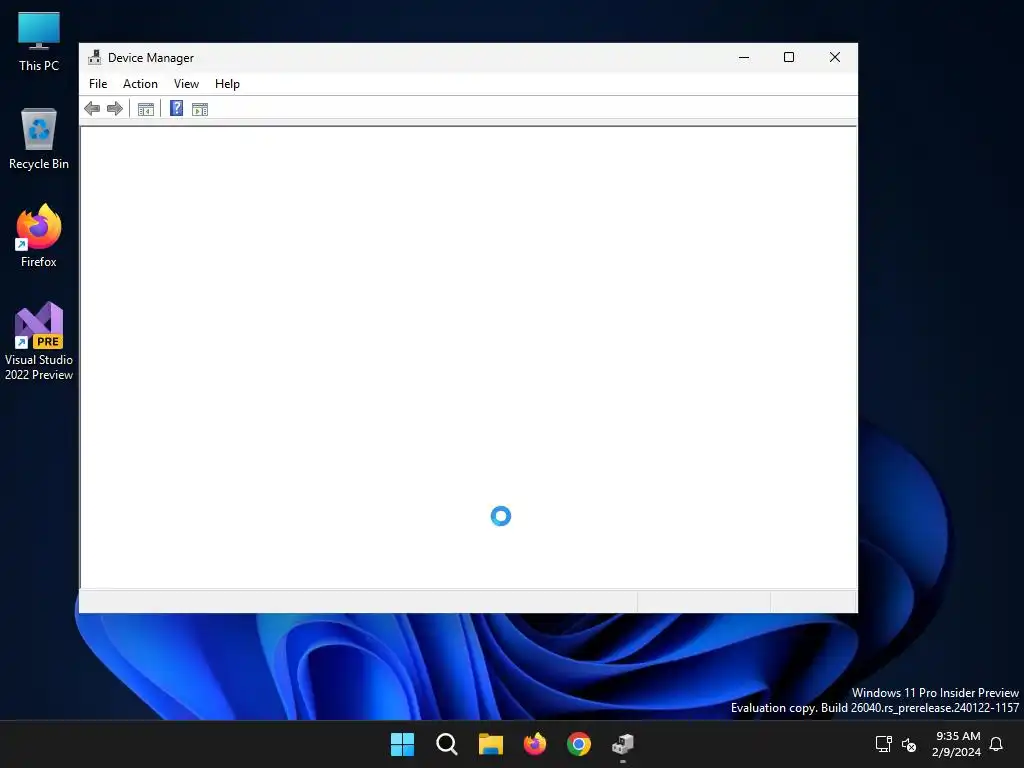Open the network status tray icon
This screenshot has height=768, width=1024.
coord(884,744)
